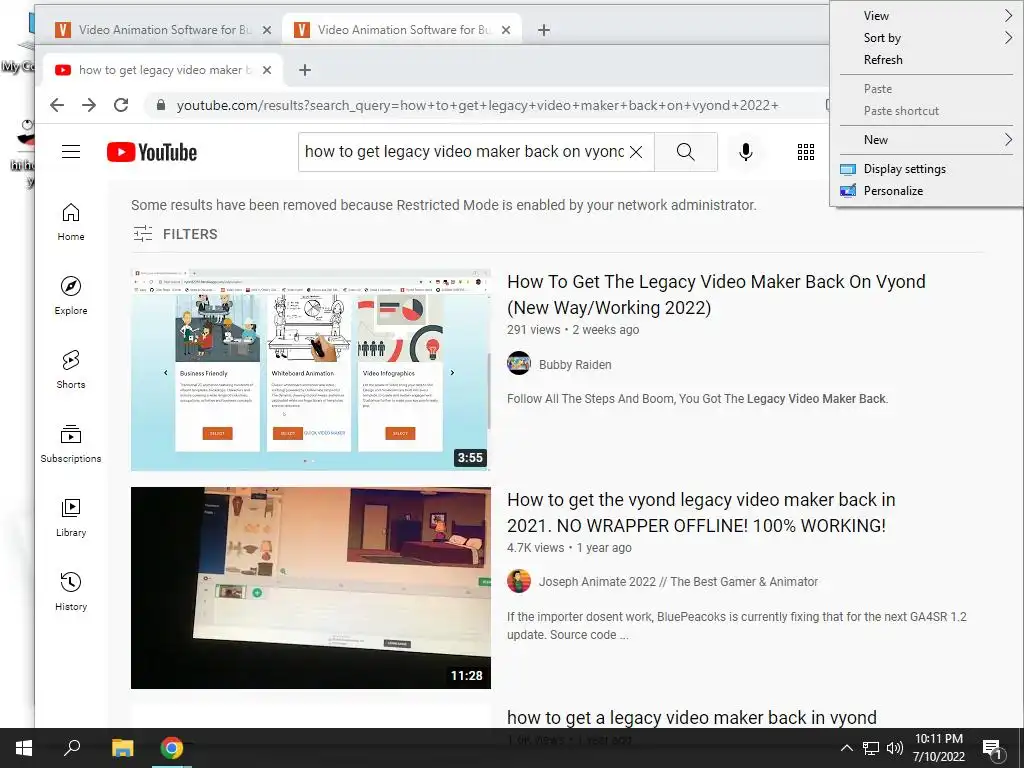1024x768 pixels.
Task: Visit Bubby Raiden channel name link
Action: [575, 364]
